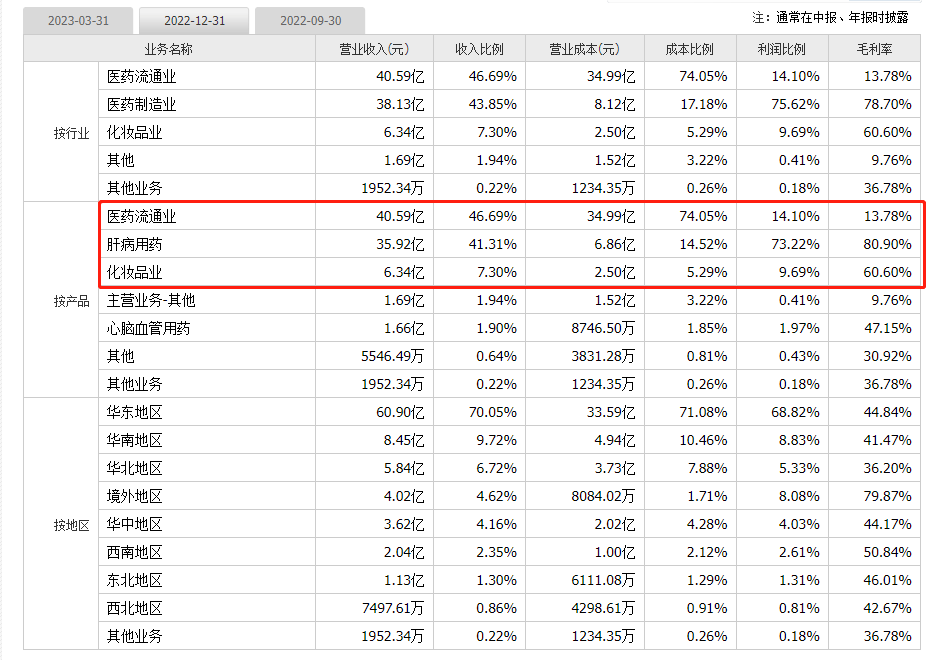Click the 35.92亿 revenue value
932x660 pixels.
(x=400, y=244)
